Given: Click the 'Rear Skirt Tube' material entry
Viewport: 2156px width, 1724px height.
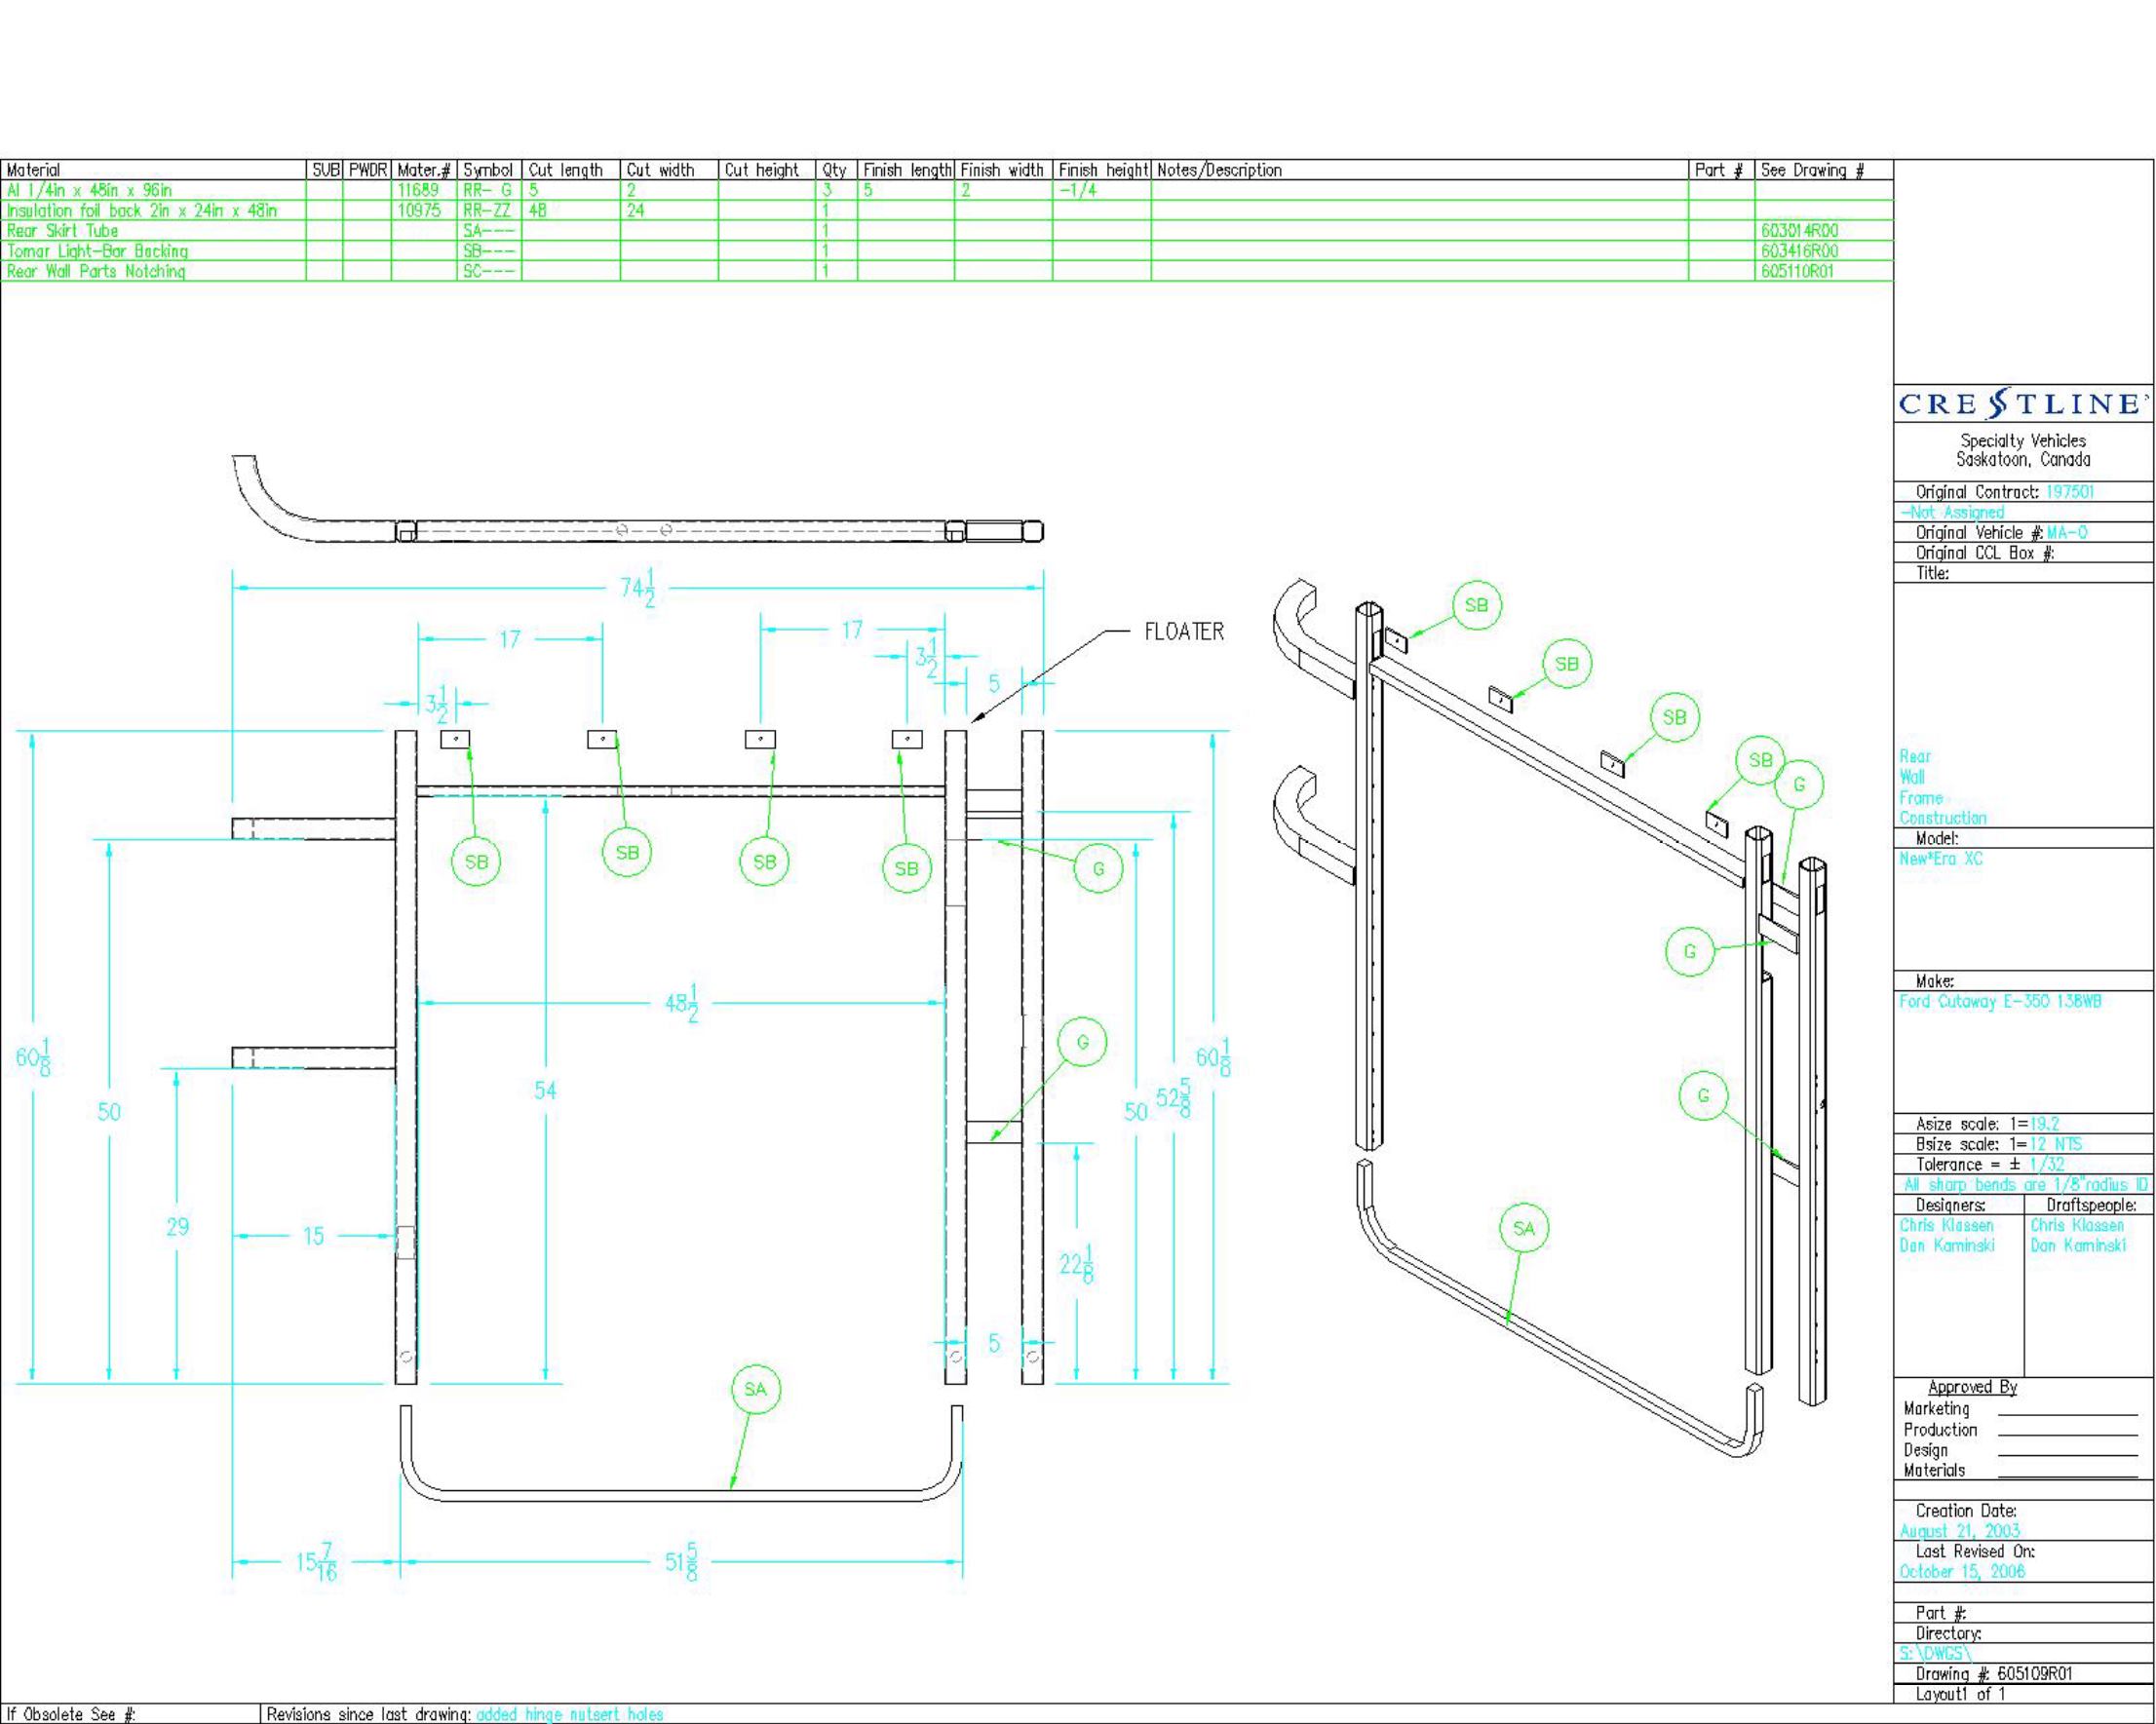Looking at the screenshot, I should [x=62, y=231].
